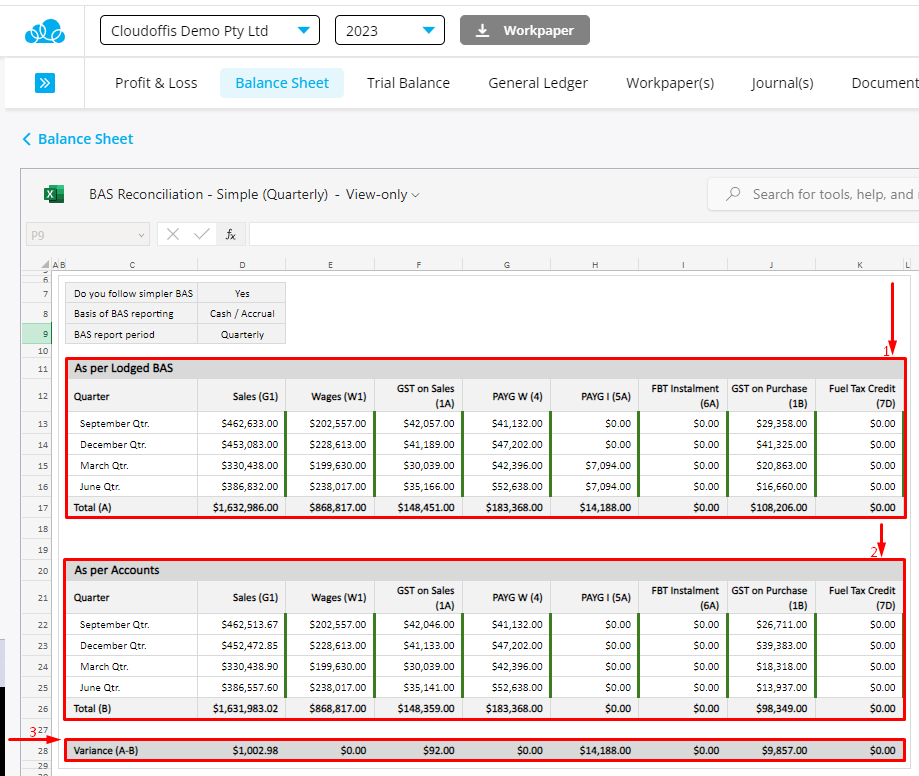This screenshot has height=776, width=919.
Task: Open the cell name box dropdown
Action: [141, 235]
